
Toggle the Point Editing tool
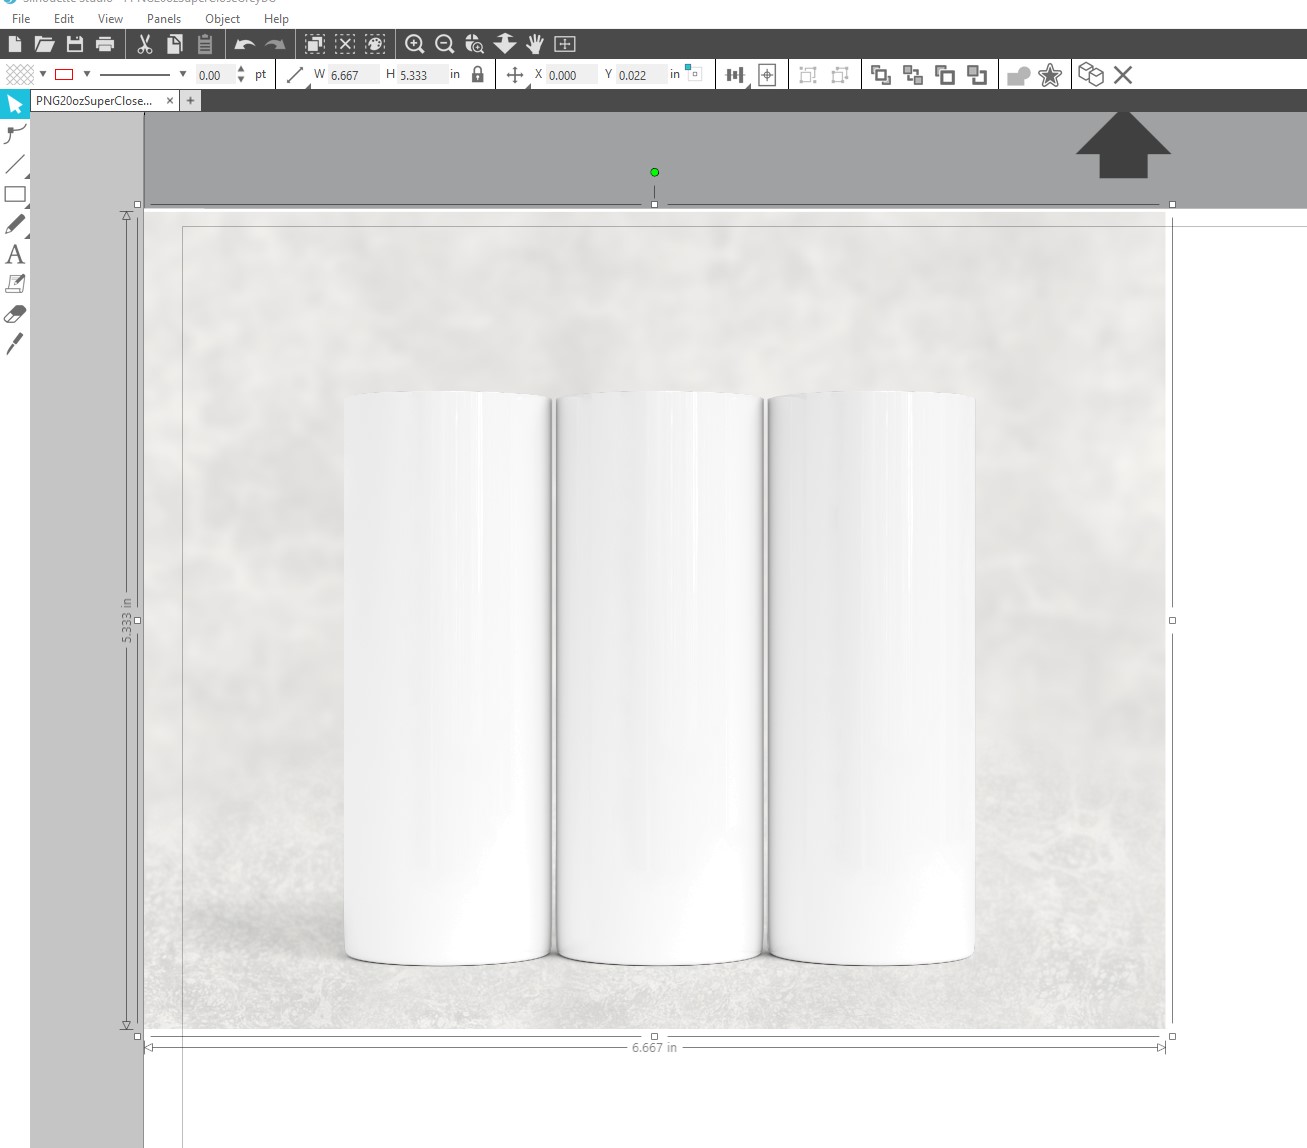pos(13,132)
